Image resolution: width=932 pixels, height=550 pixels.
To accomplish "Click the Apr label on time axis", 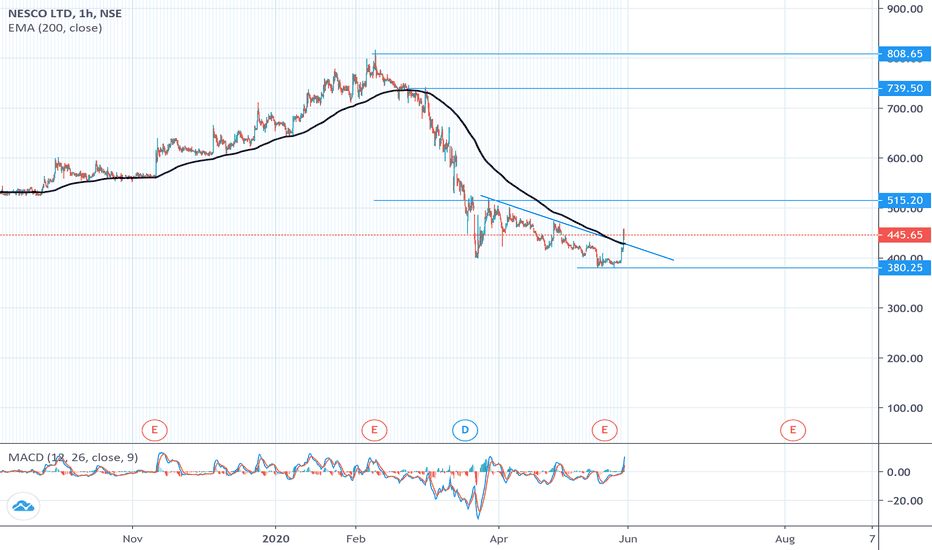I will pos(499,539).
